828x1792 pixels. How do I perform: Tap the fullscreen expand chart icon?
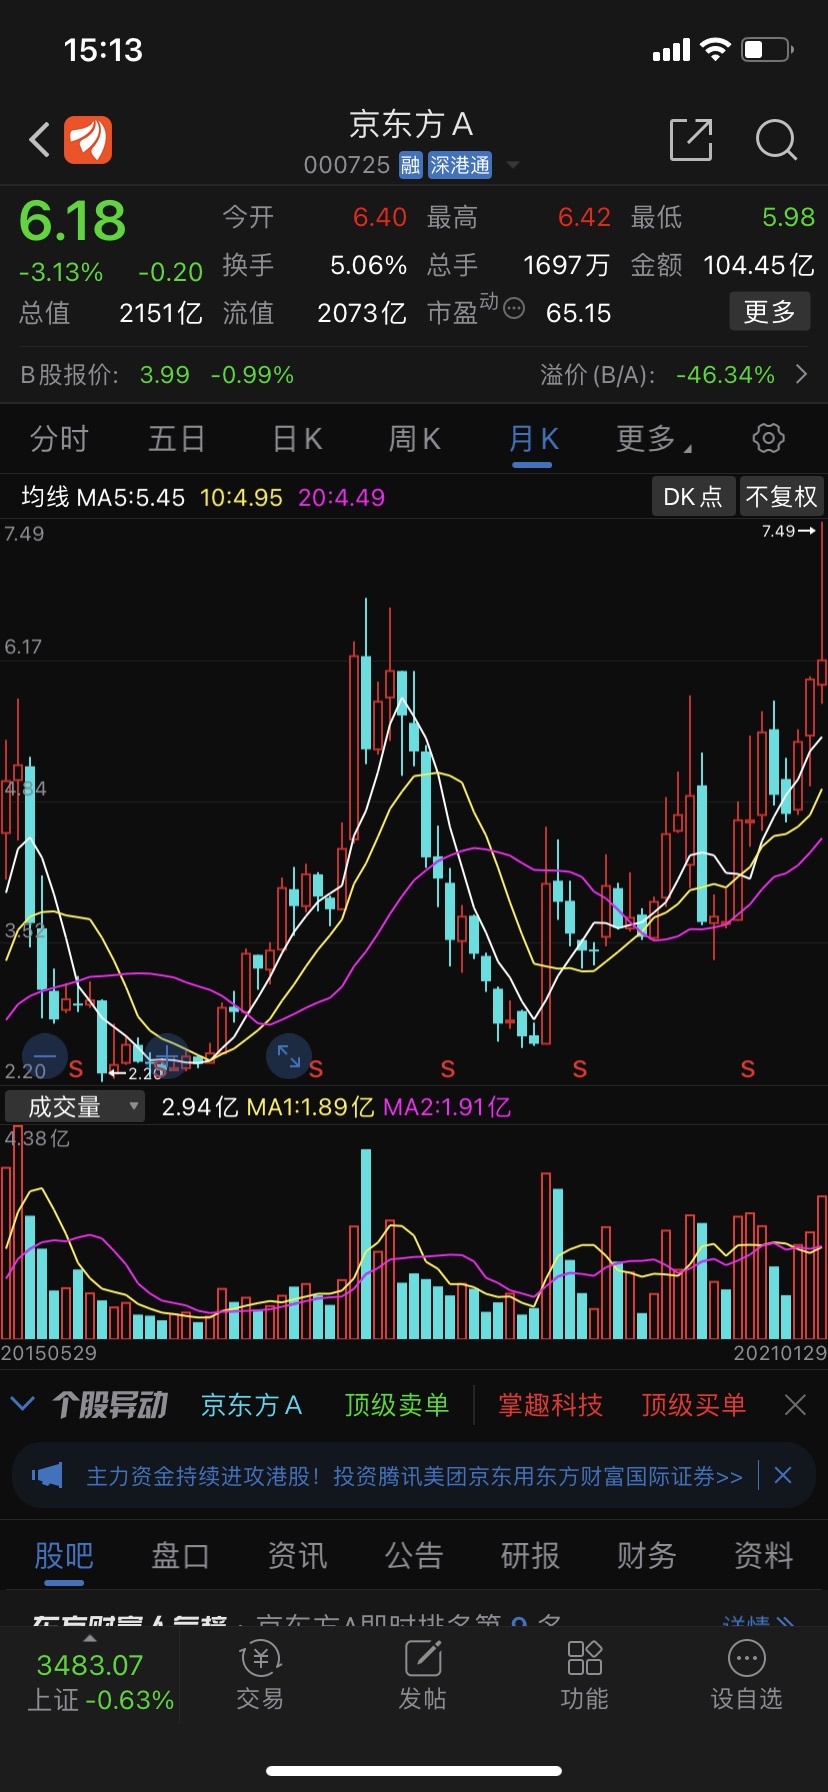(289, 1055)
